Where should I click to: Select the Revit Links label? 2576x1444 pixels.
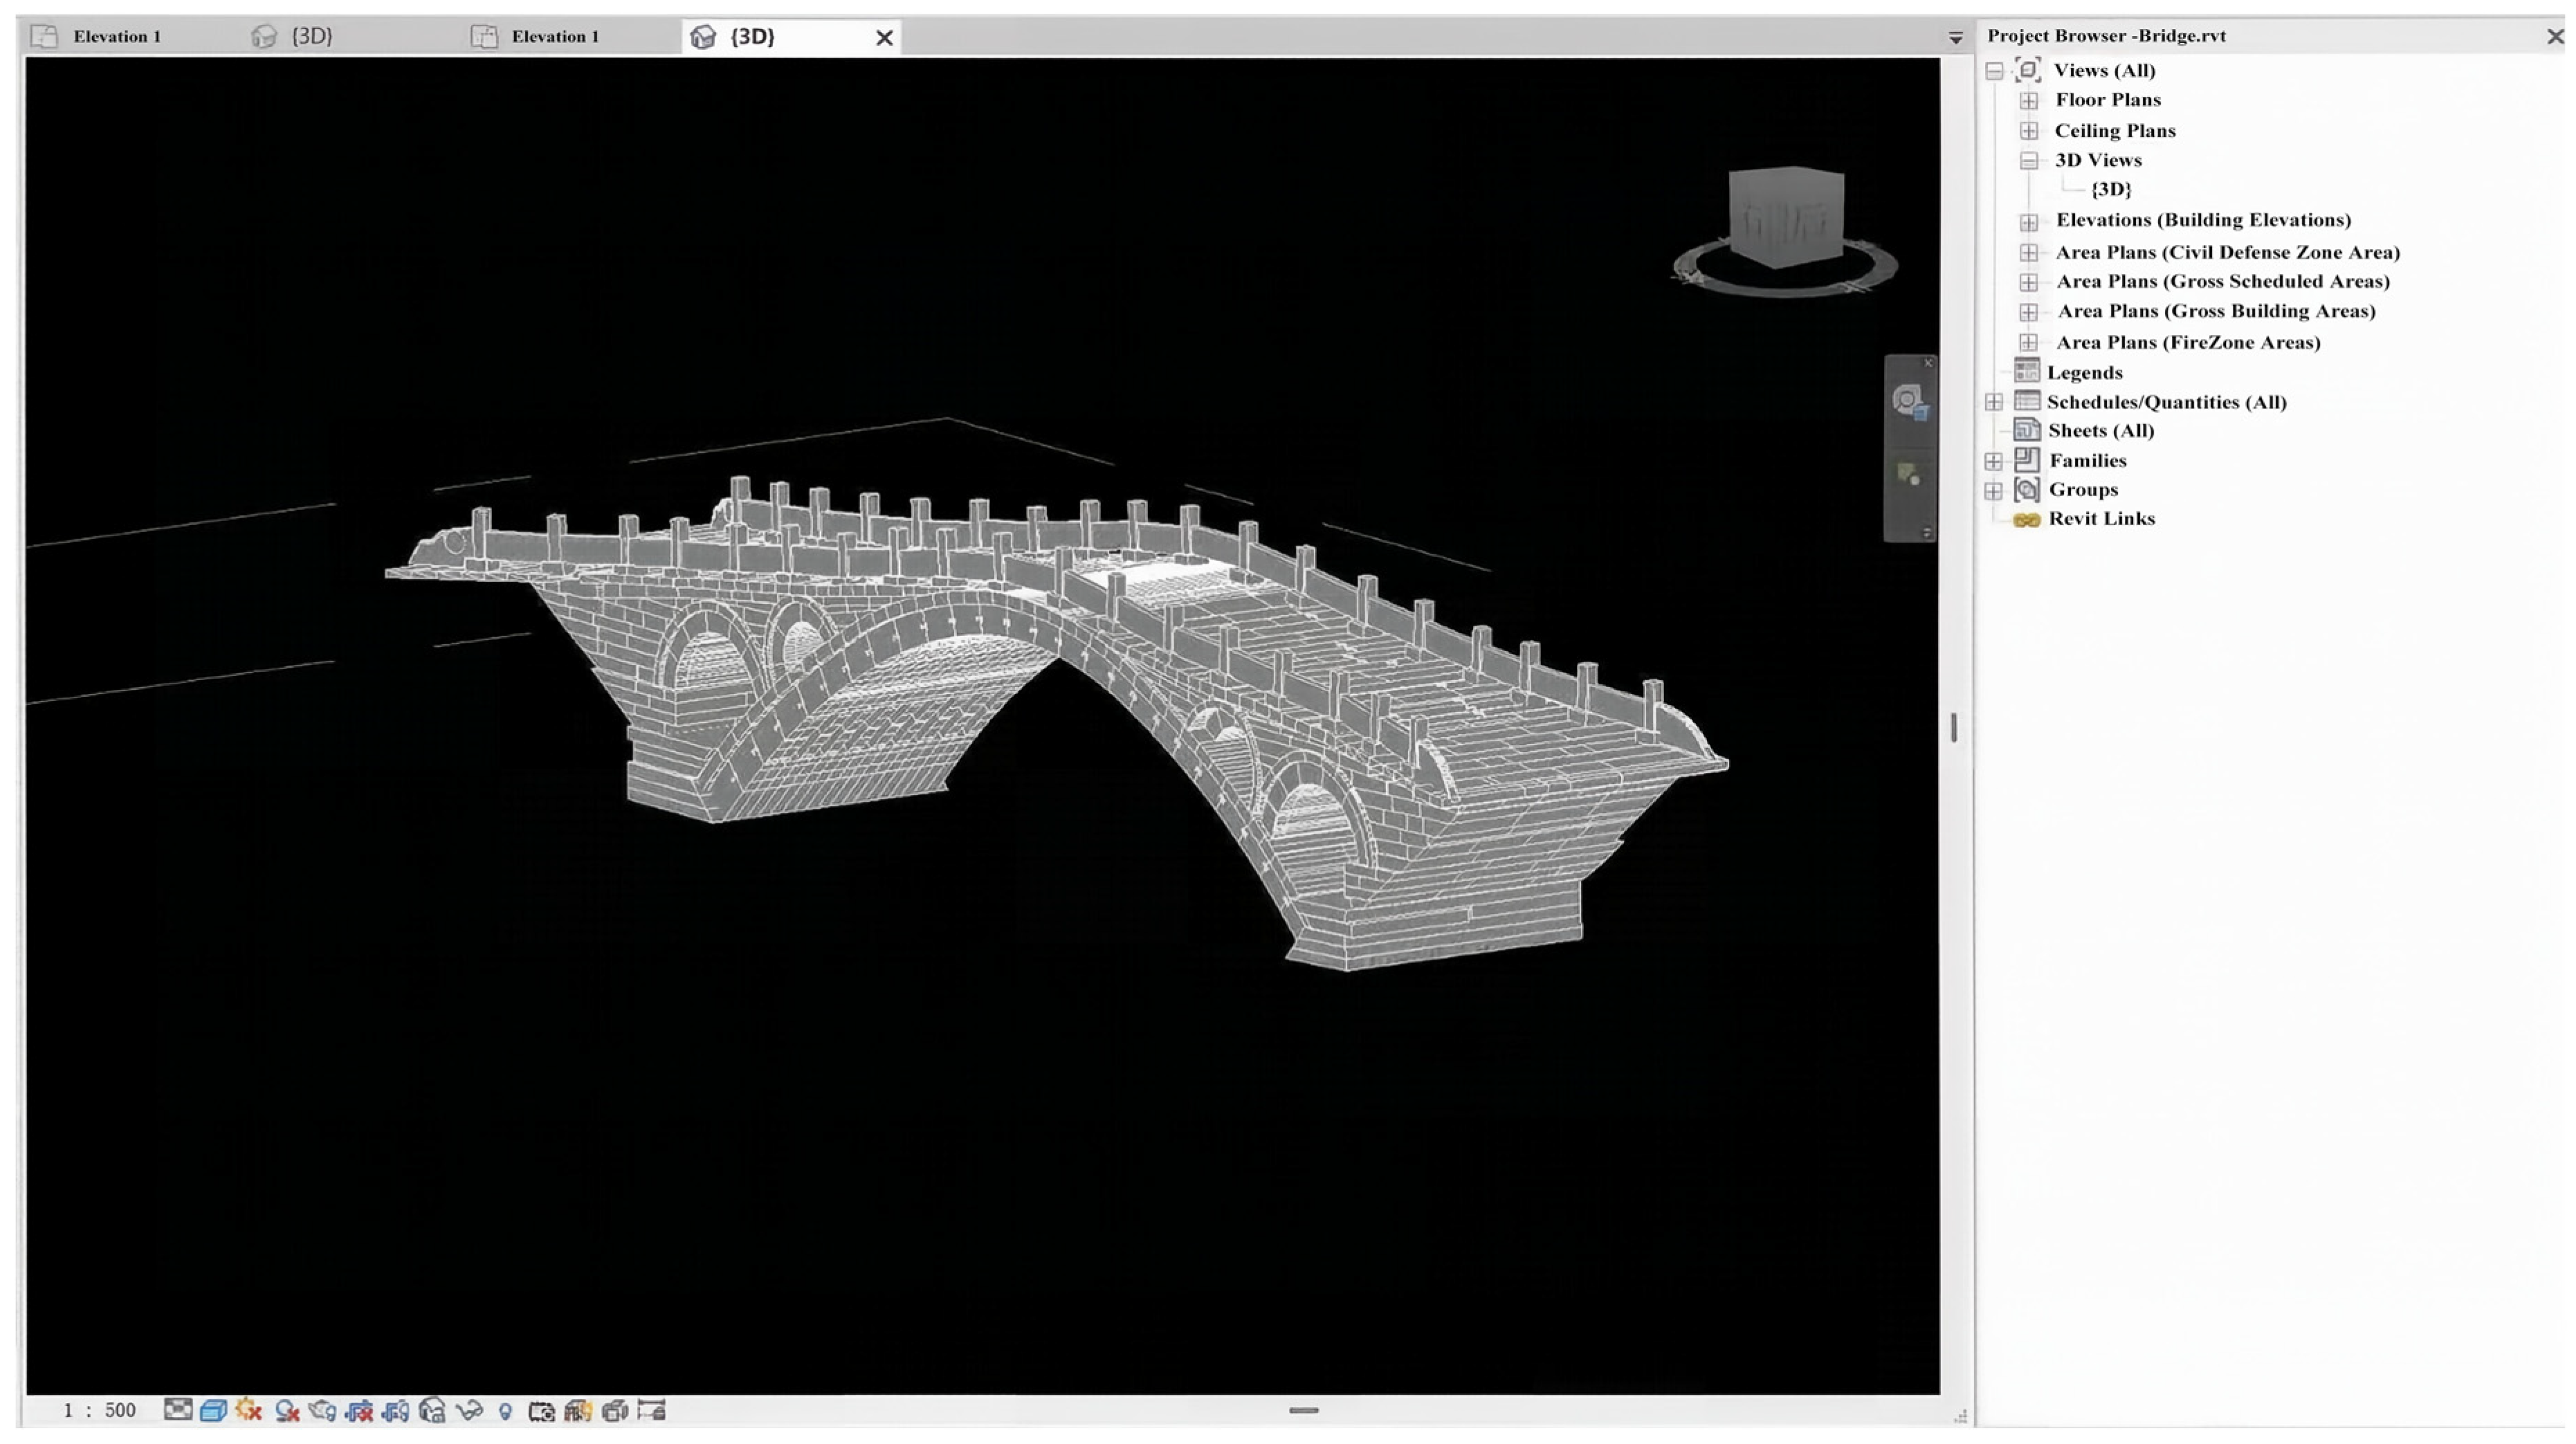pyautogui.click(x=2102, y=518)
